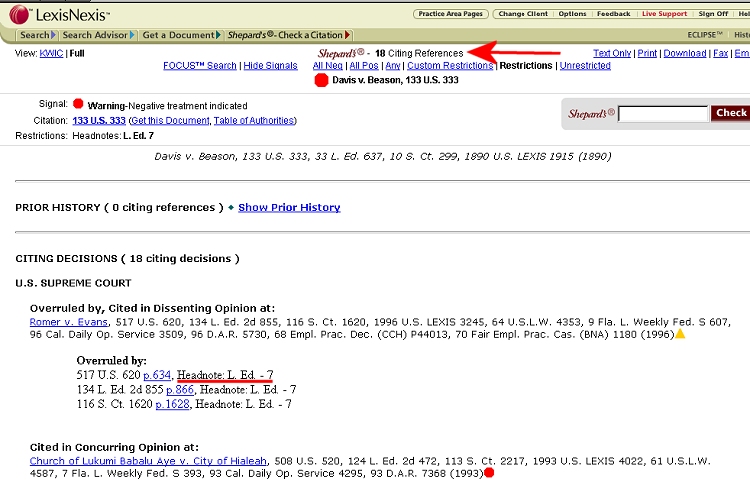The width and height of the screenshot is (750, 495).
Task: Select the Full view option
Action: 77,53
